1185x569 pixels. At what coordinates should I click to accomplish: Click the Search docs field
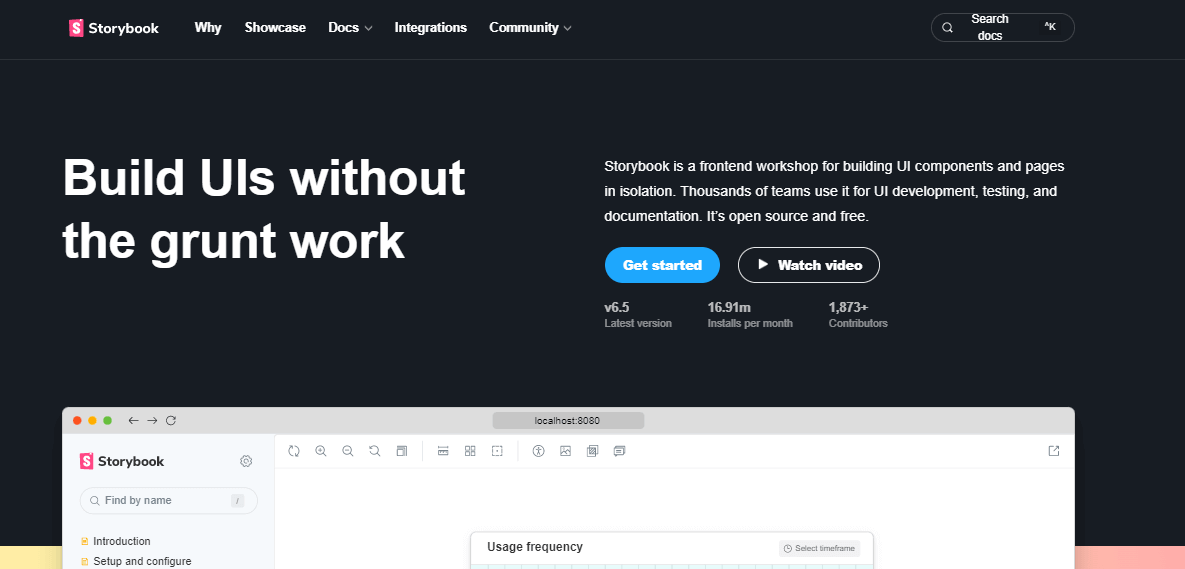pyautogui.click(x=1003, y=28)
